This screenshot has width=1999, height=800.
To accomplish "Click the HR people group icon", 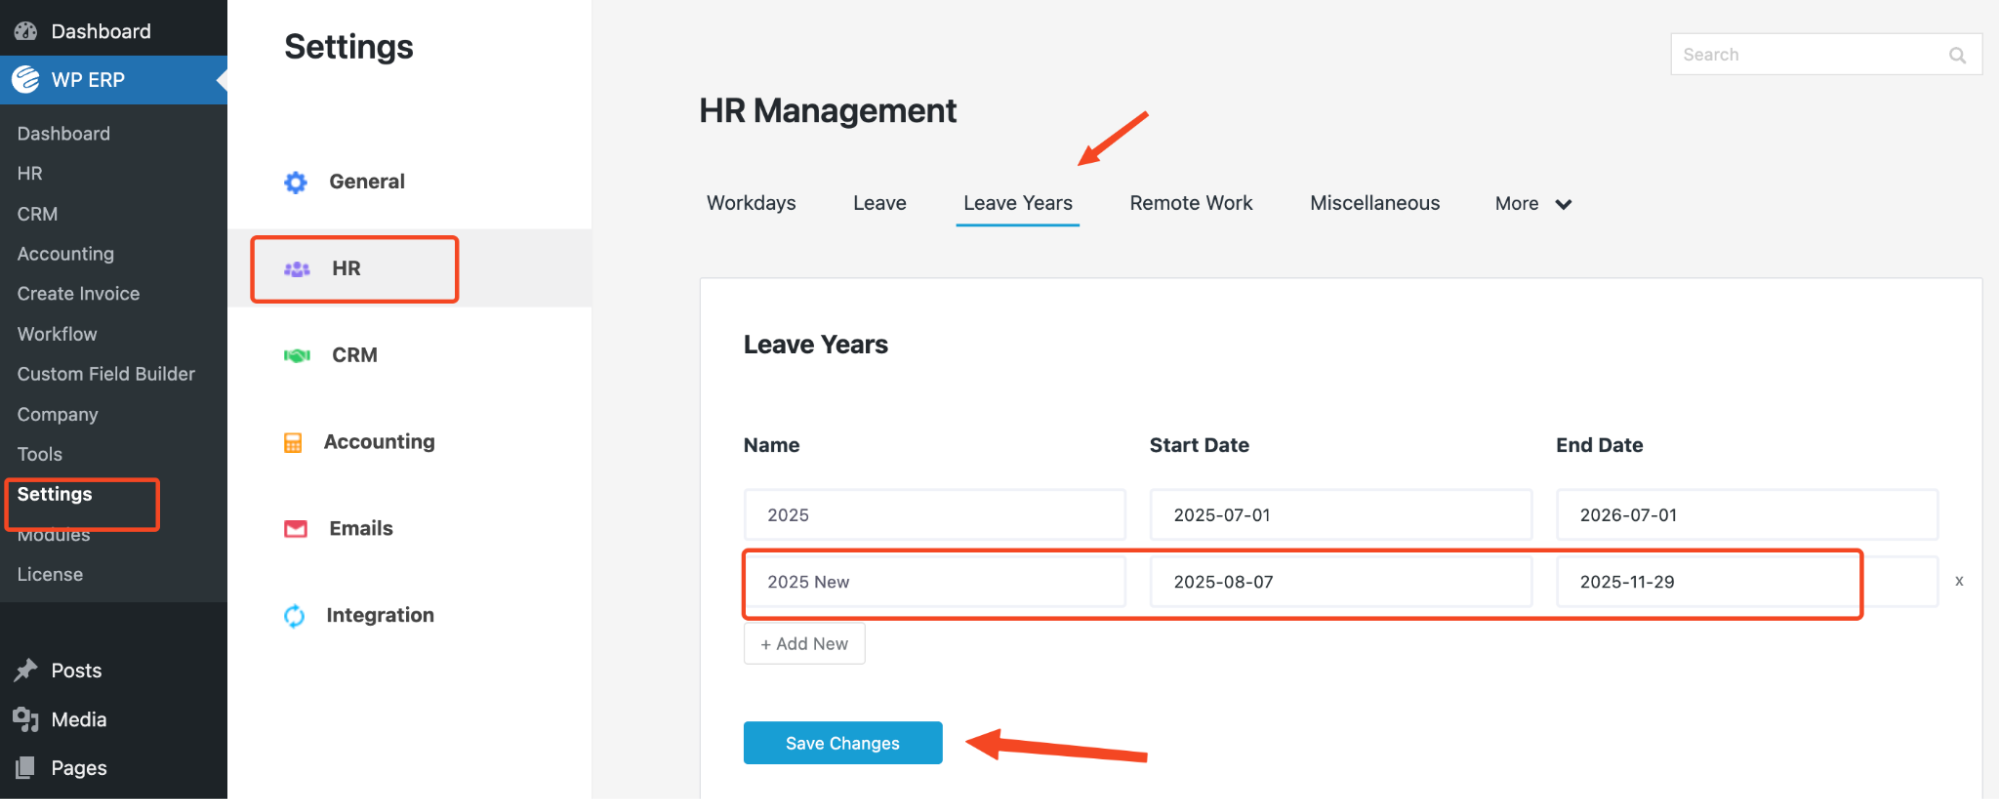I will click(x=297, y=269).
